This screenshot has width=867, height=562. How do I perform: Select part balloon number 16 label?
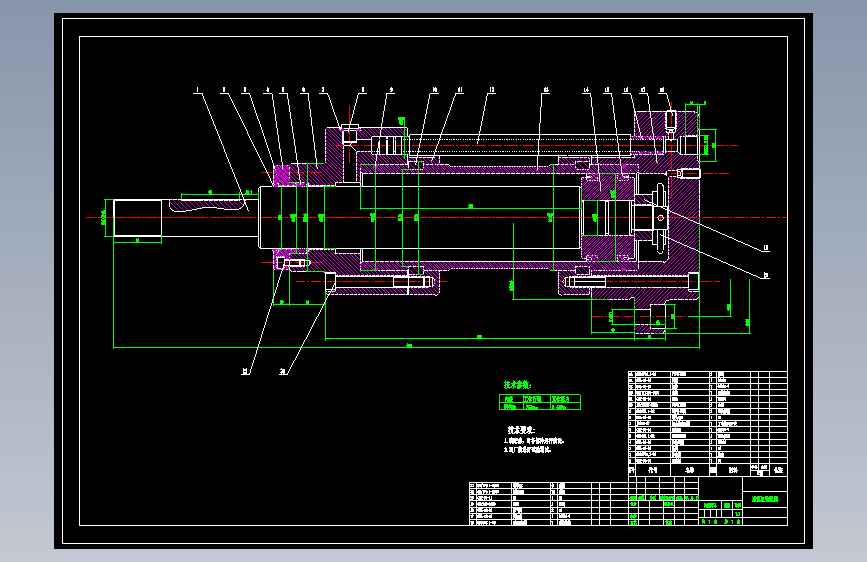pos(626,90)
